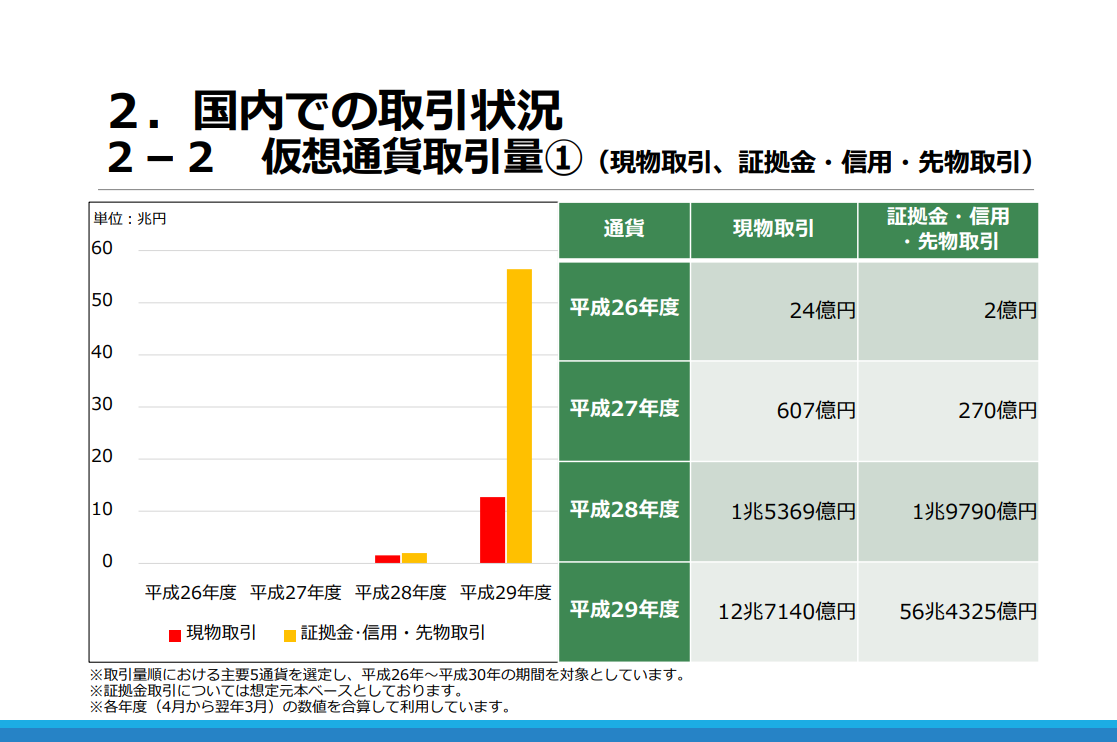Click the 通貨 table header cell
The width and height of the screenshot is (1117, 742).
624,230
